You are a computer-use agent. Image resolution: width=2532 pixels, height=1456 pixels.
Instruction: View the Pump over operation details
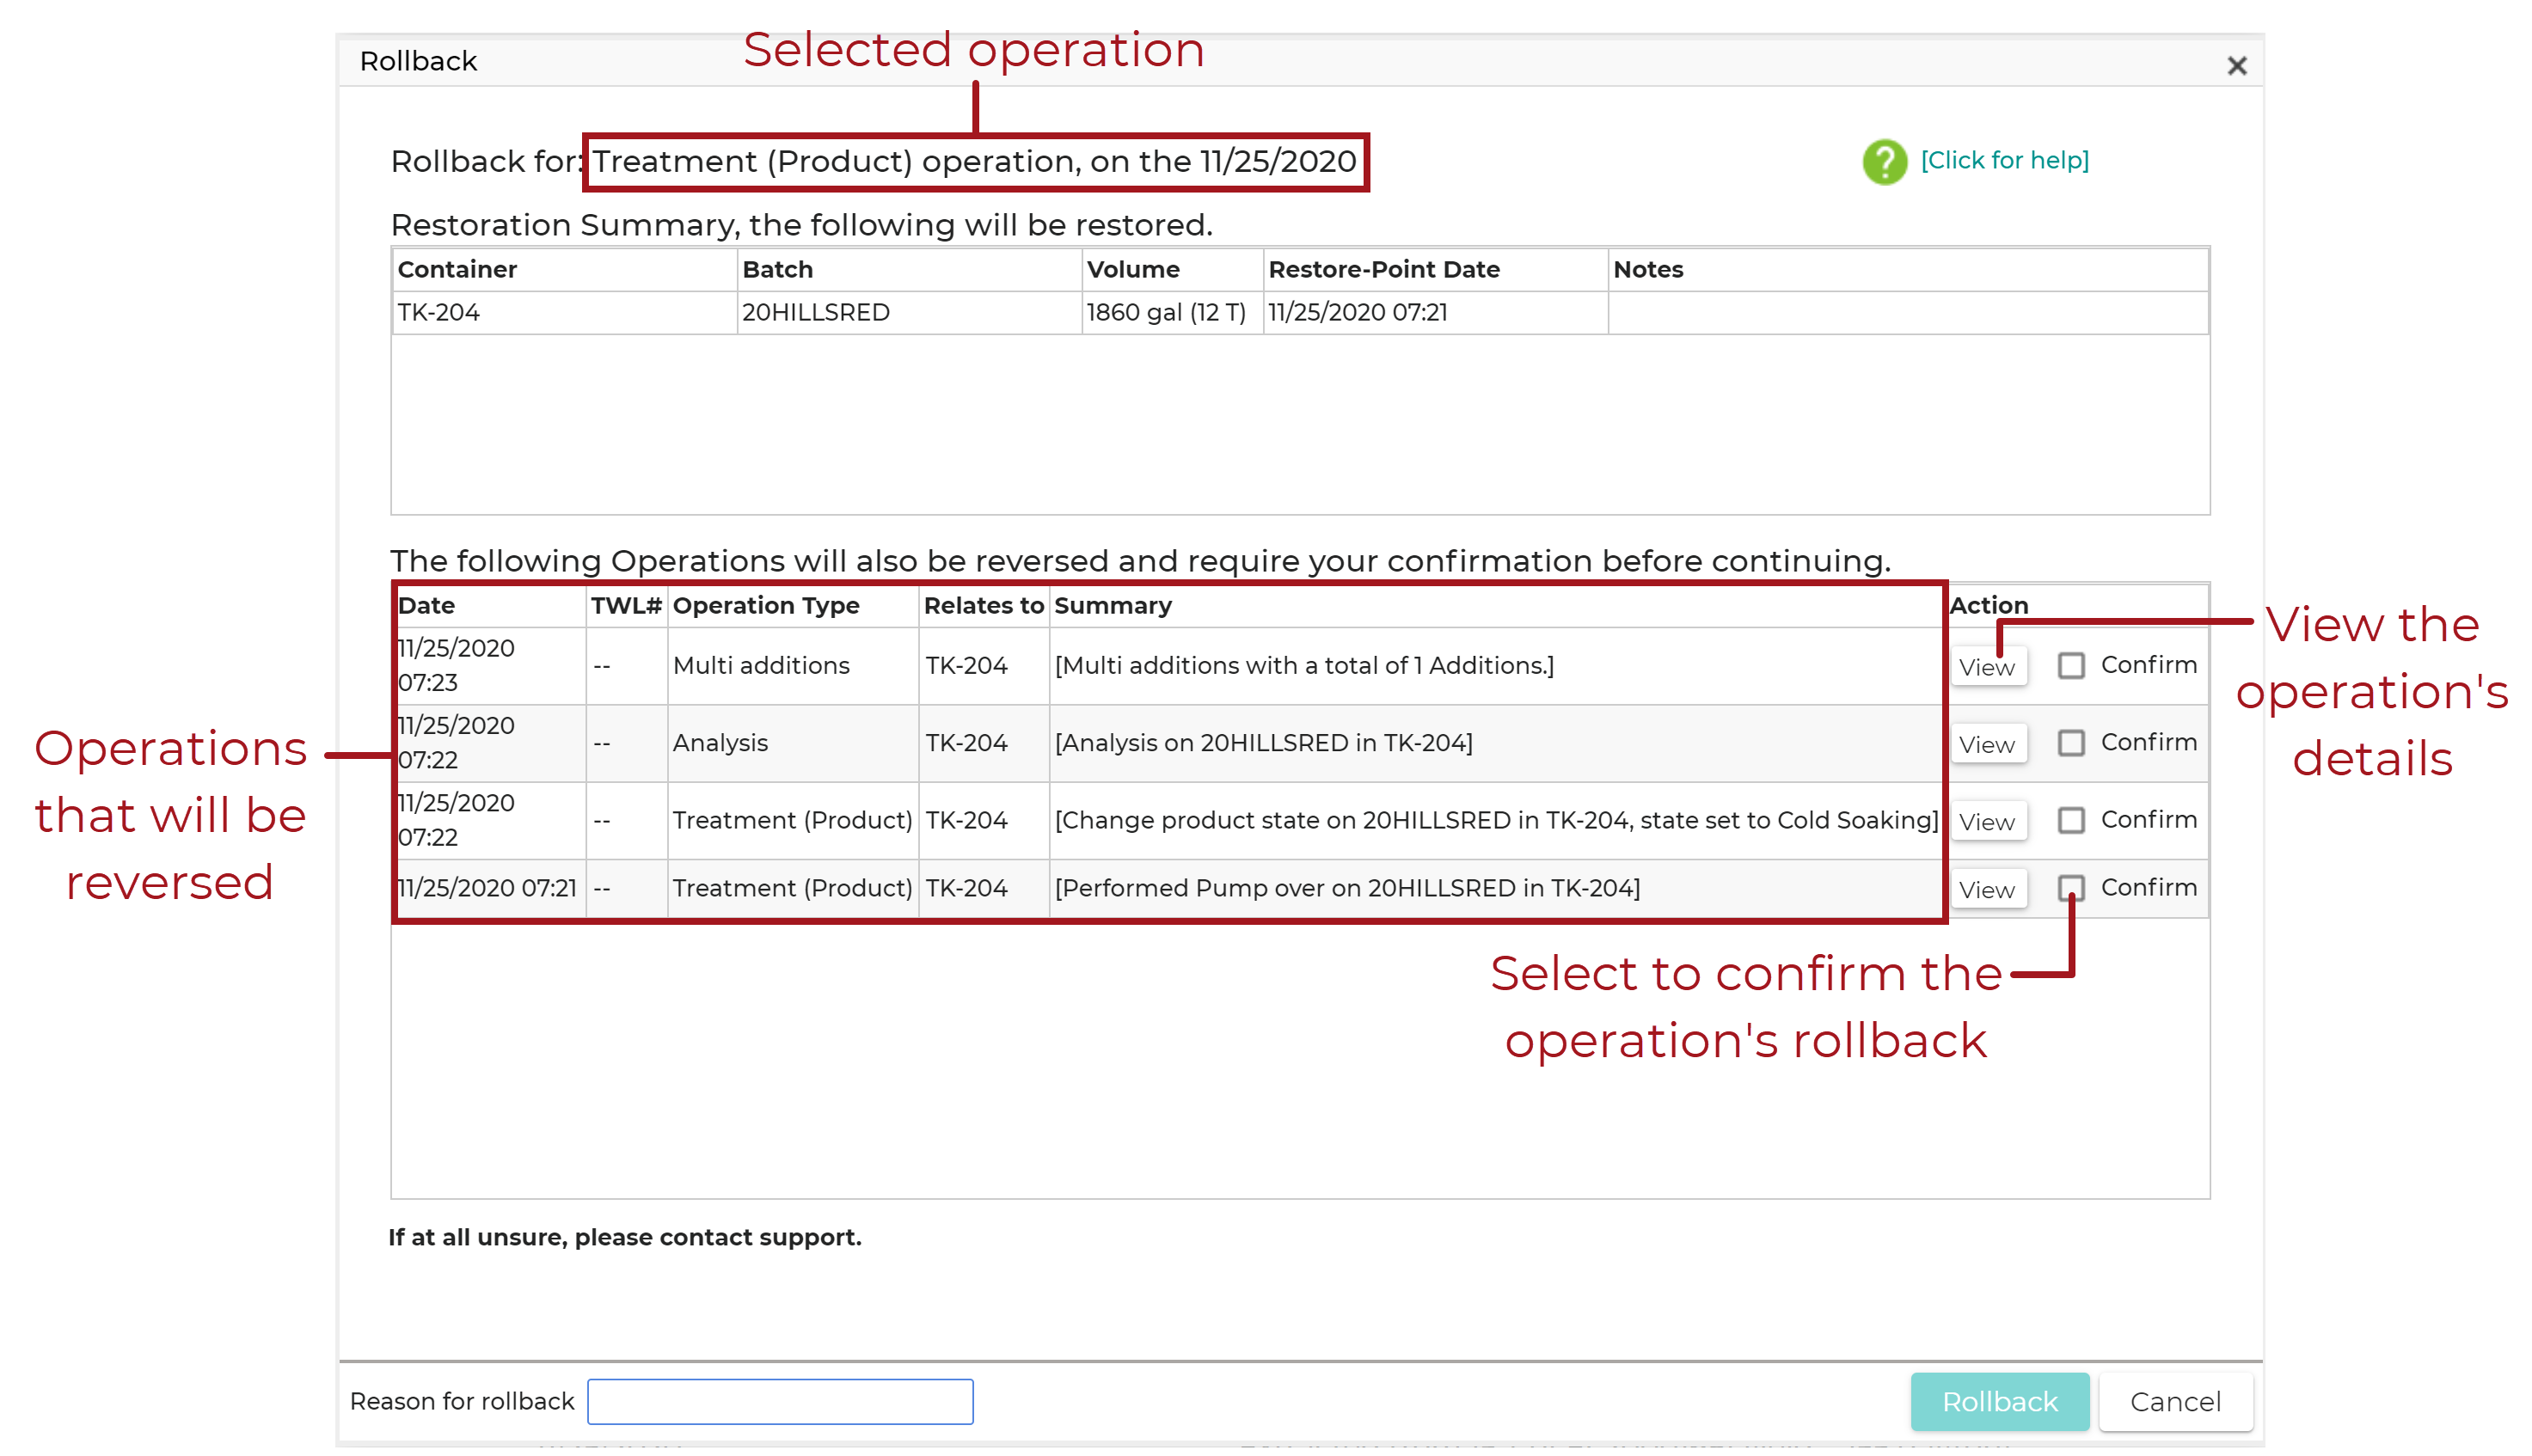1987,889
